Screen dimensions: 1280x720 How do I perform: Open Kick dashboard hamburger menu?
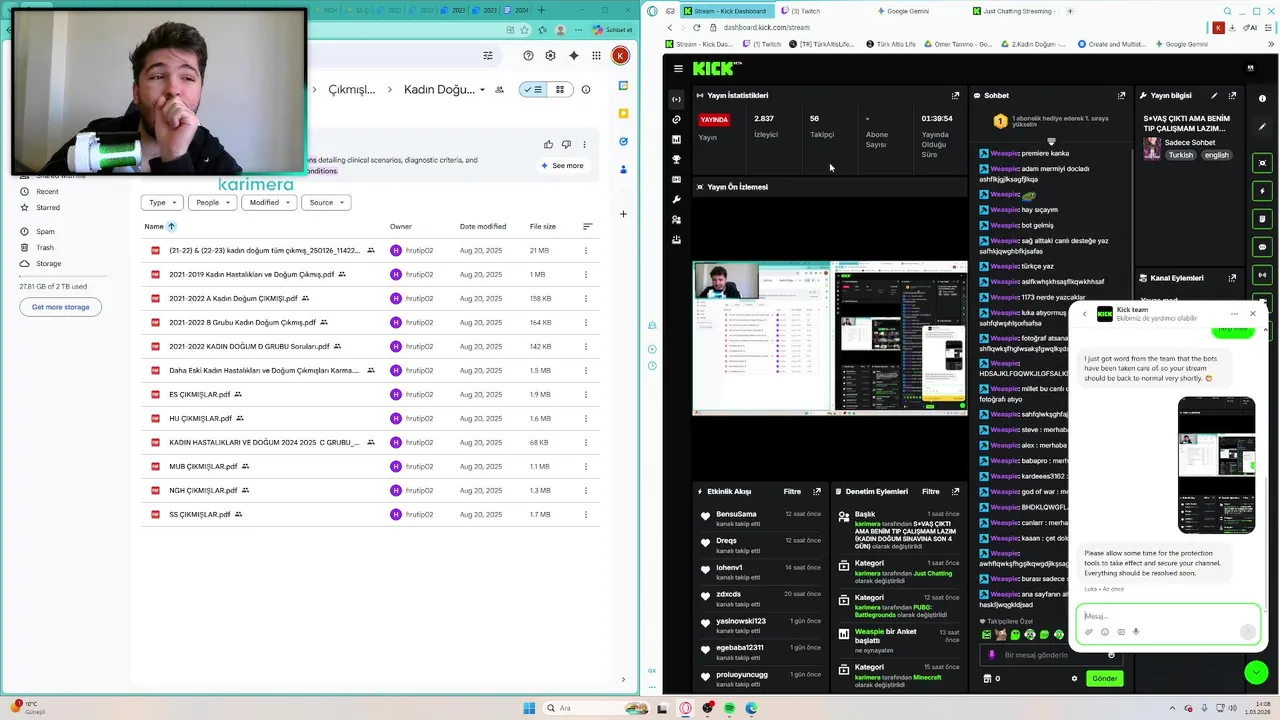coord(678,68)
